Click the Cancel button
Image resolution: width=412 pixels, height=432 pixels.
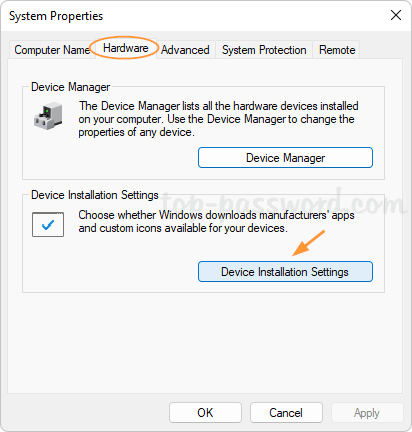[286, 413]
